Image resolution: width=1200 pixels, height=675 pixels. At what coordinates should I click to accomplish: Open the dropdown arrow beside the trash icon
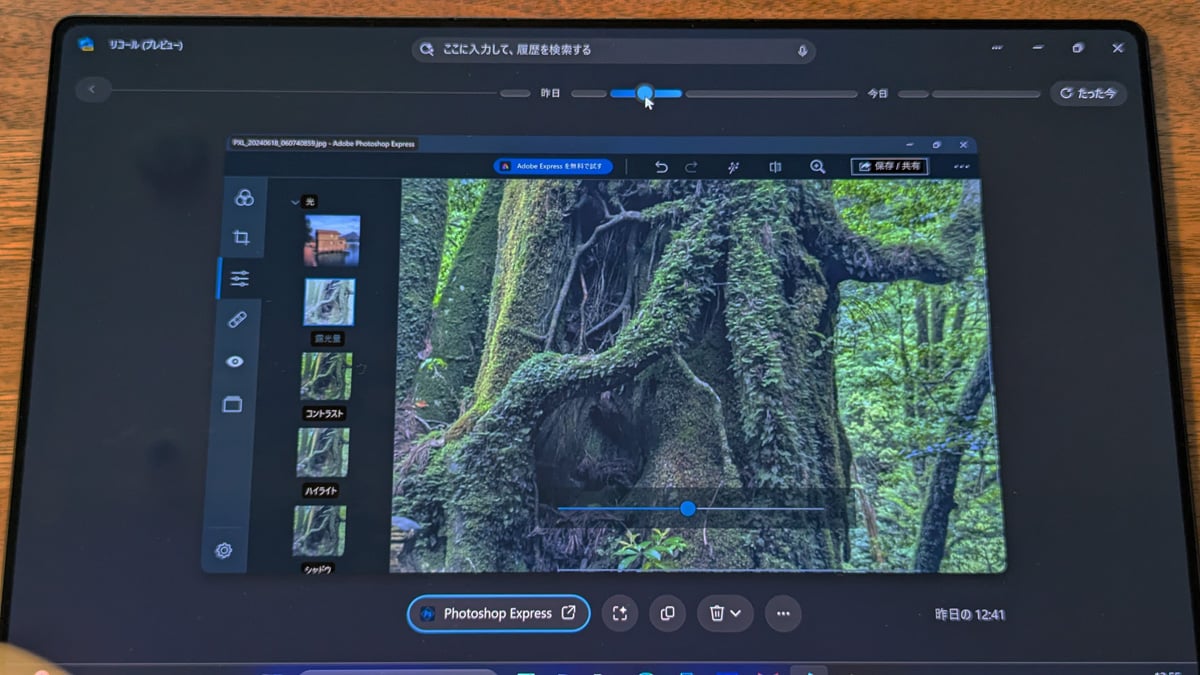pos(737,613)
